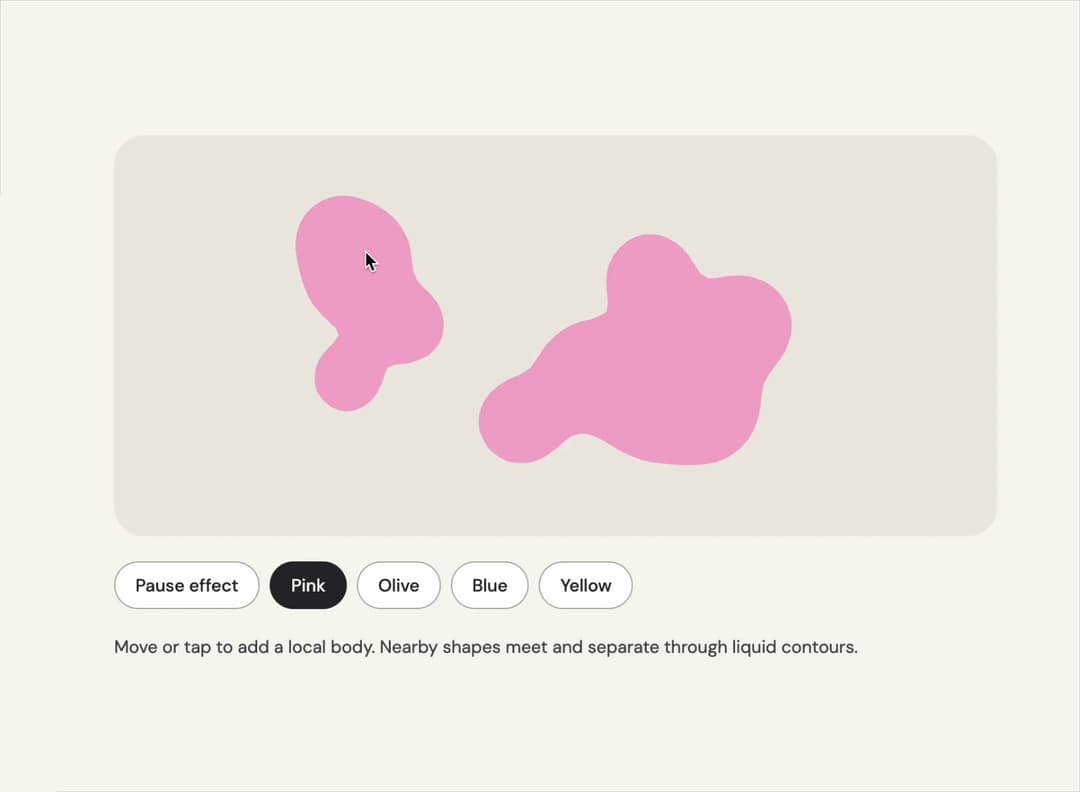Tap empty canvas area above the large blob
This screenshot has width=1080, height=792.
(654, 183)
